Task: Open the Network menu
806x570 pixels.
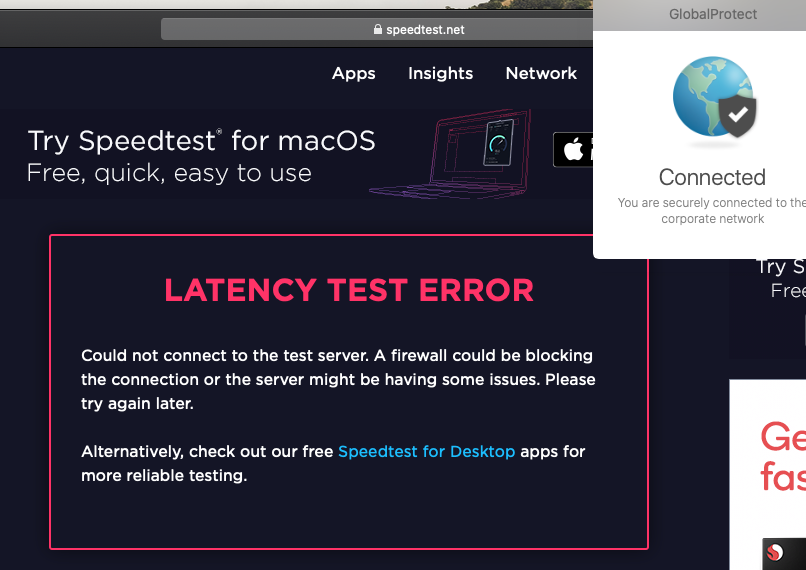Action: [x=541, y=73]
